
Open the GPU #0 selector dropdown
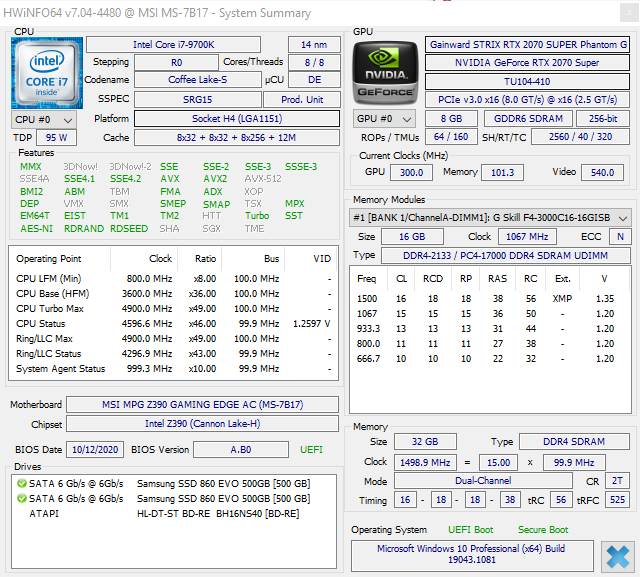click(384, 119)
